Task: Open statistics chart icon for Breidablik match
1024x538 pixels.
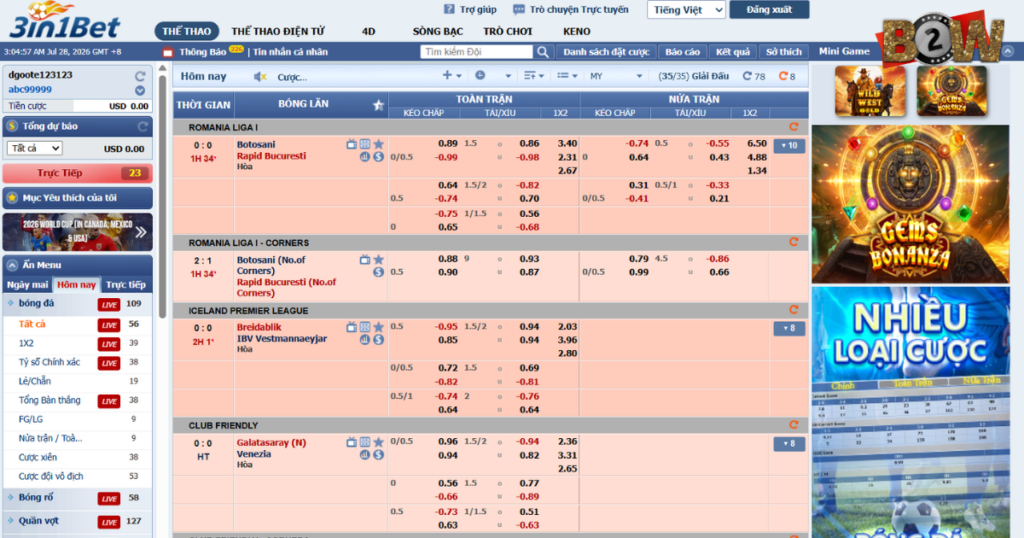Action: tap(365, 340)
